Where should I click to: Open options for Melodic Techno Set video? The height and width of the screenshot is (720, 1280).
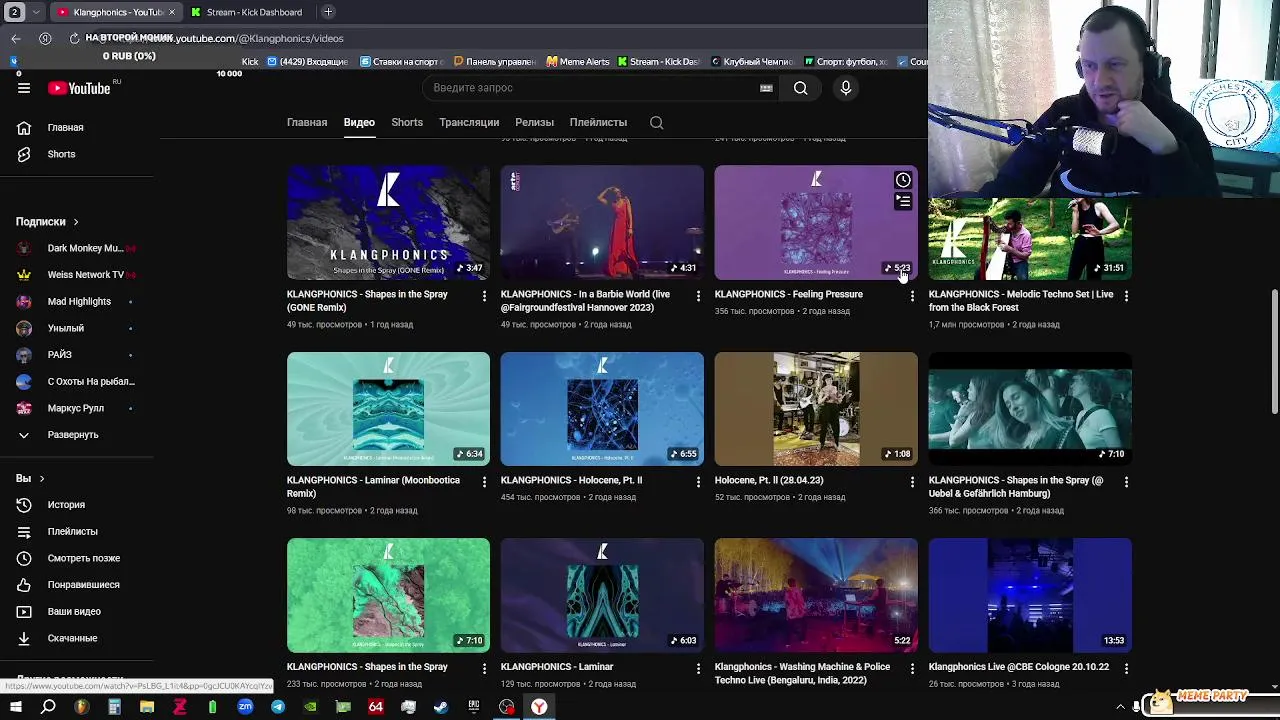[1126, 296]
